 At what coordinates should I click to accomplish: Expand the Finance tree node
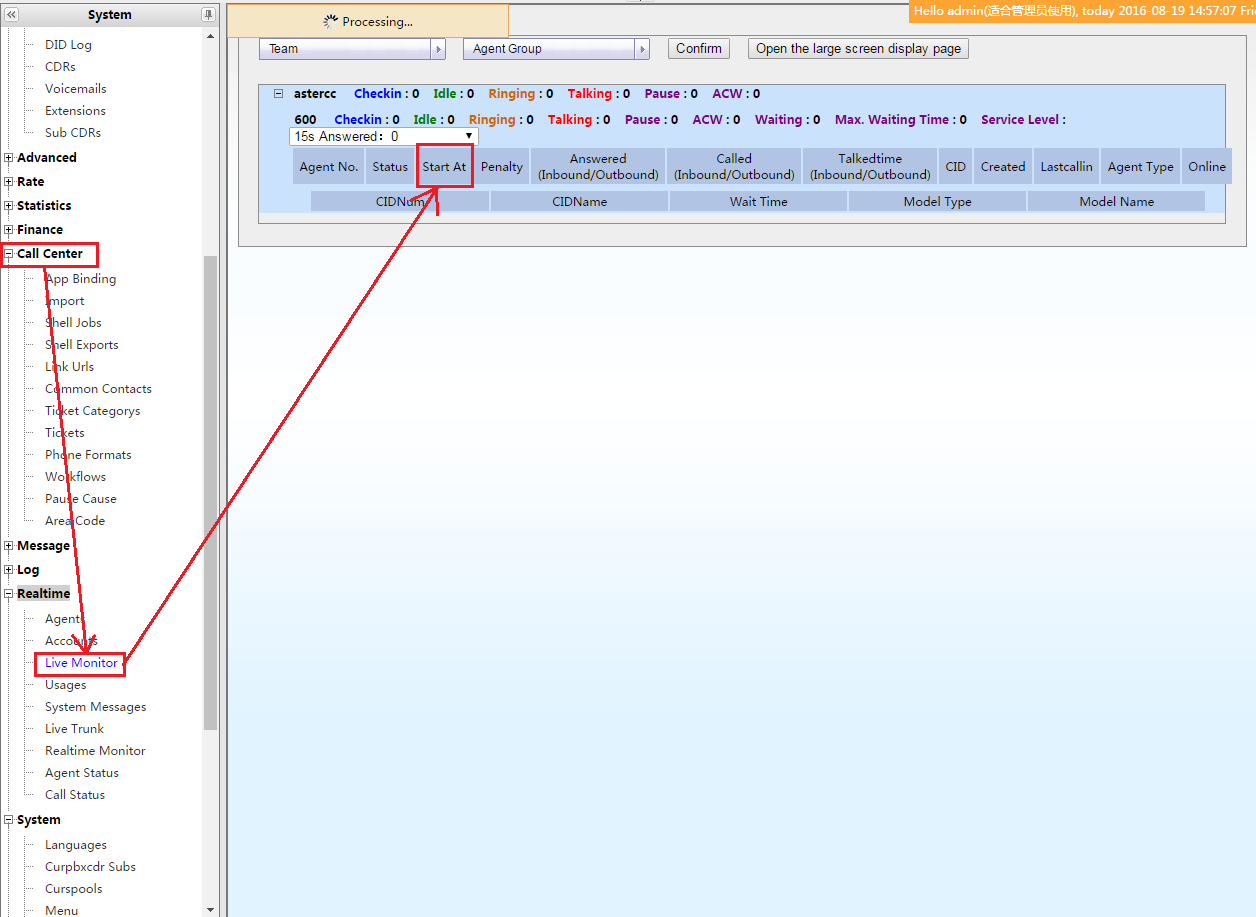point(9,230)
